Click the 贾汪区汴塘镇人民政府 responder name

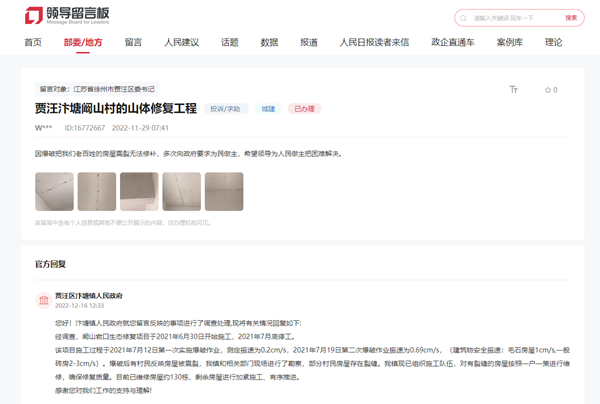[x=89, y=295]
